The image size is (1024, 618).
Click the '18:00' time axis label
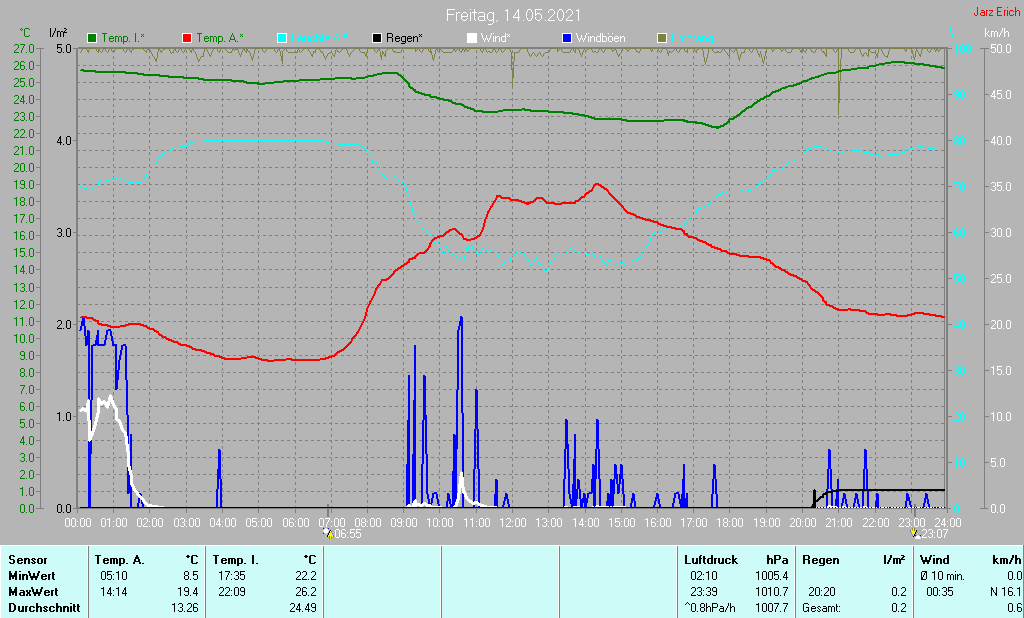730,523
